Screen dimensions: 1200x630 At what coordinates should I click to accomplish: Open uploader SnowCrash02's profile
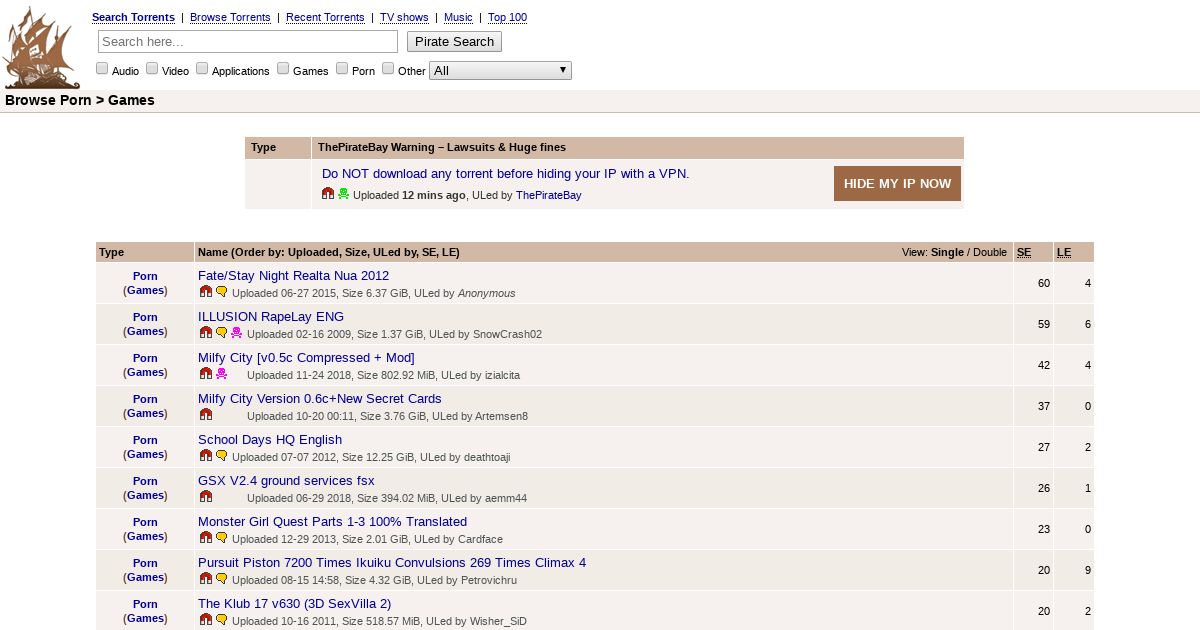[x=507, y=334]
